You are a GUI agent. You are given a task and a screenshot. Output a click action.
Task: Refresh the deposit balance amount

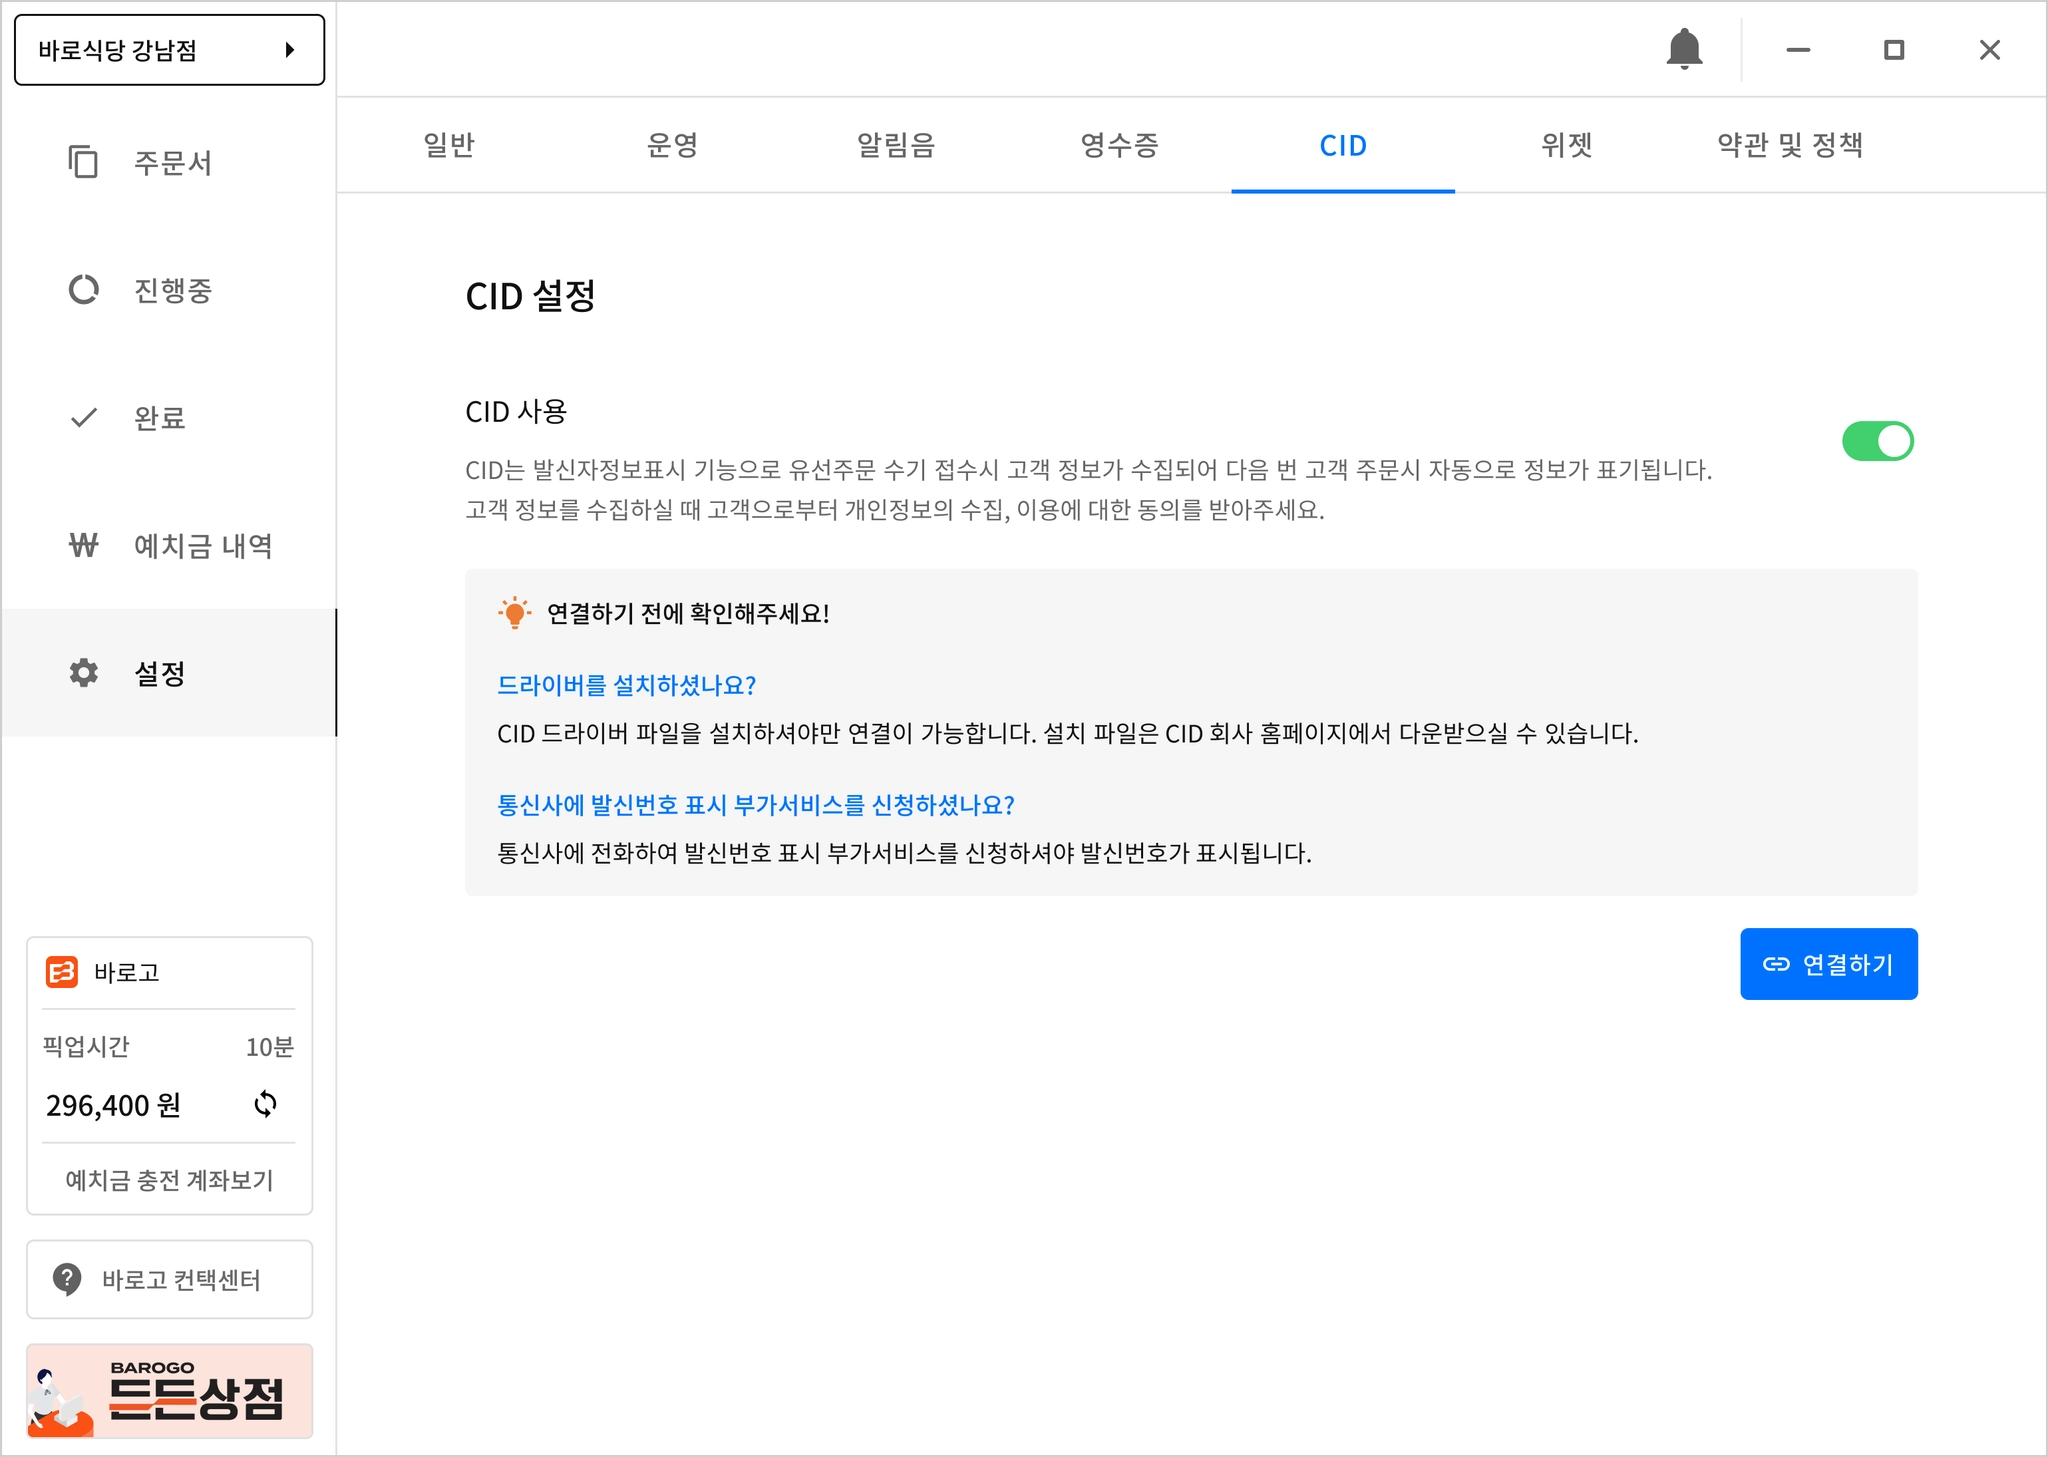tap(265, 1104)
